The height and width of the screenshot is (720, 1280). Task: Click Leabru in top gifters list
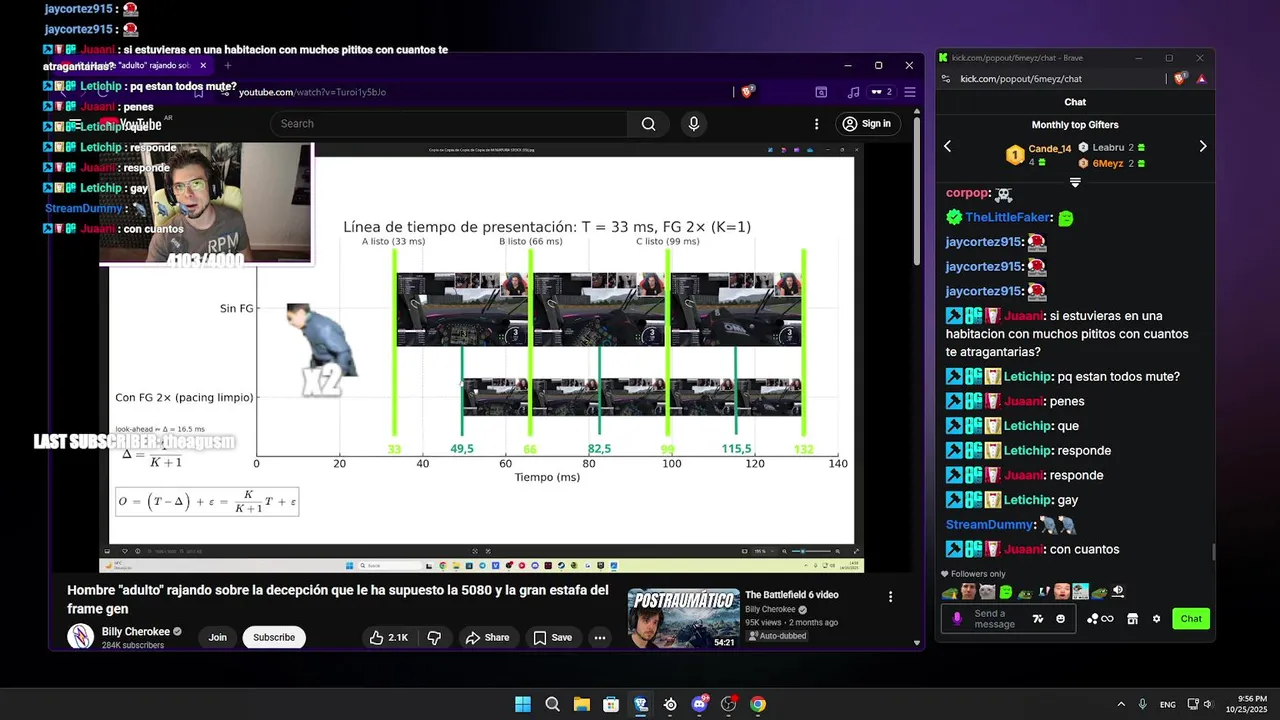coord(1108,147)
